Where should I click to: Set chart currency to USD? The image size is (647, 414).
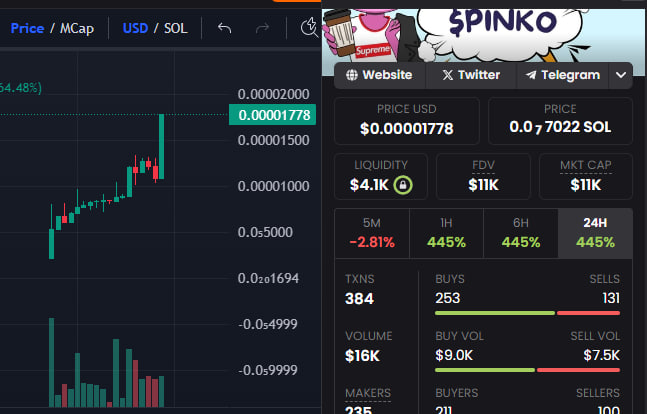point(135,28)
